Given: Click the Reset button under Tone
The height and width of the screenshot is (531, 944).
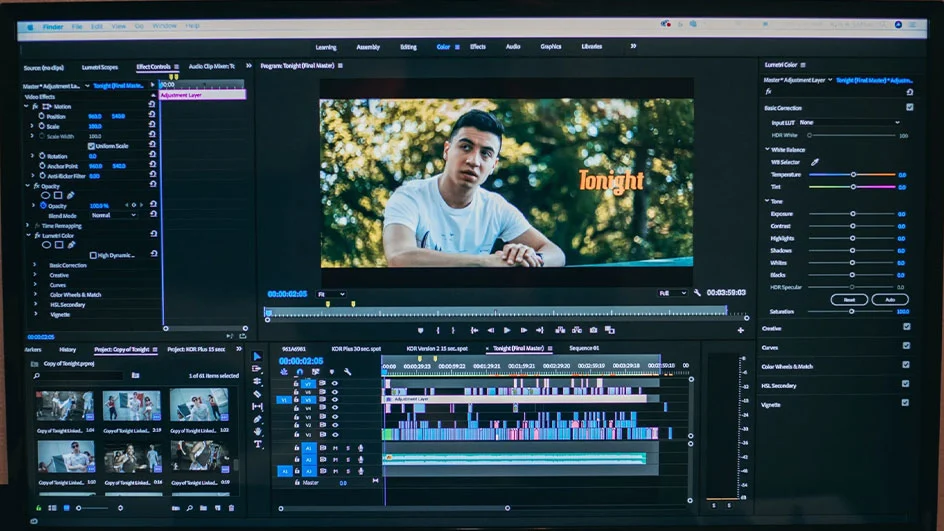Looking at the screenshot, I should (x=848, y=299).
